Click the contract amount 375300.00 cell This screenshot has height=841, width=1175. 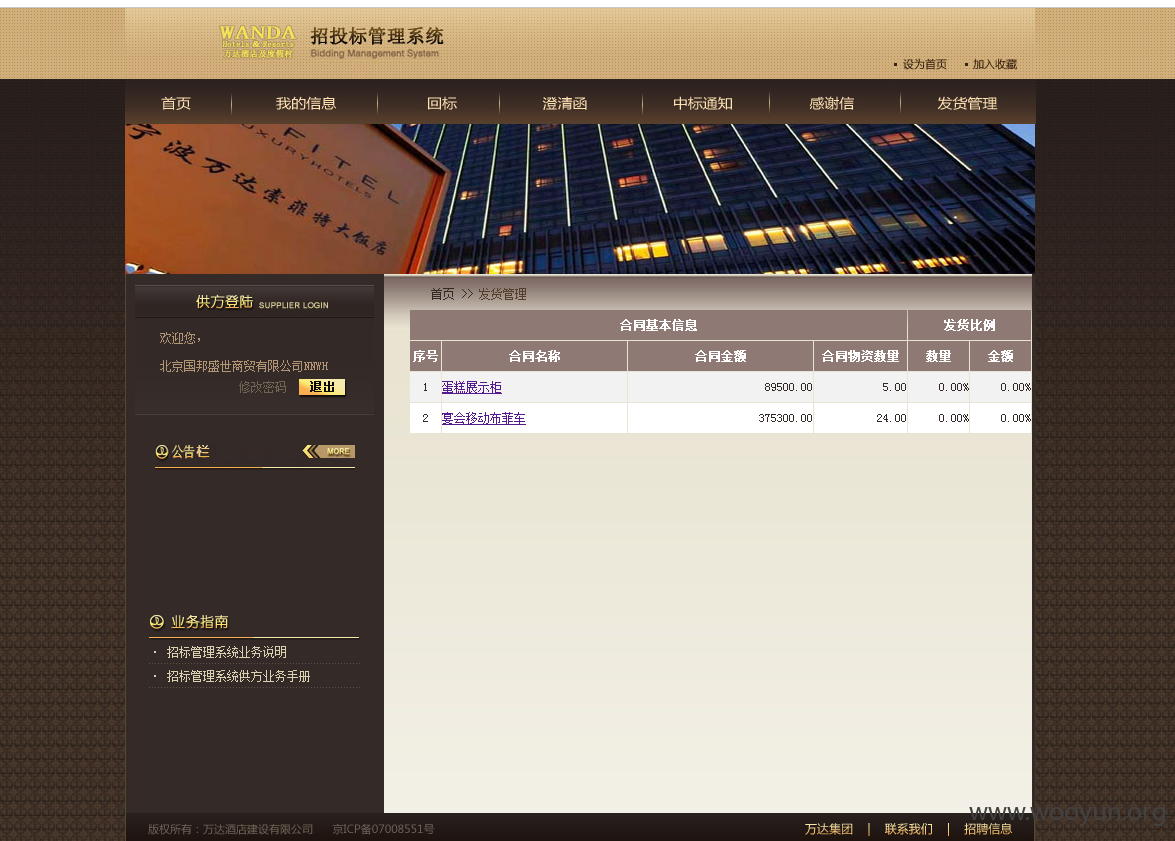[720, 418]
